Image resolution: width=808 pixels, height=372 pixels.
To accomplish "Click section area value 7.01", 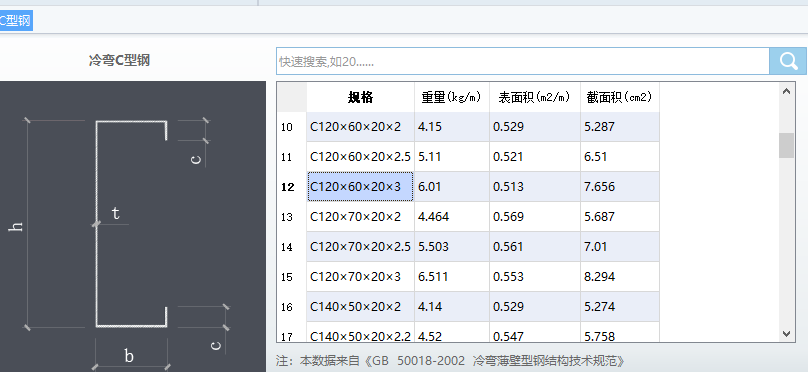I will tap(620, 247).
